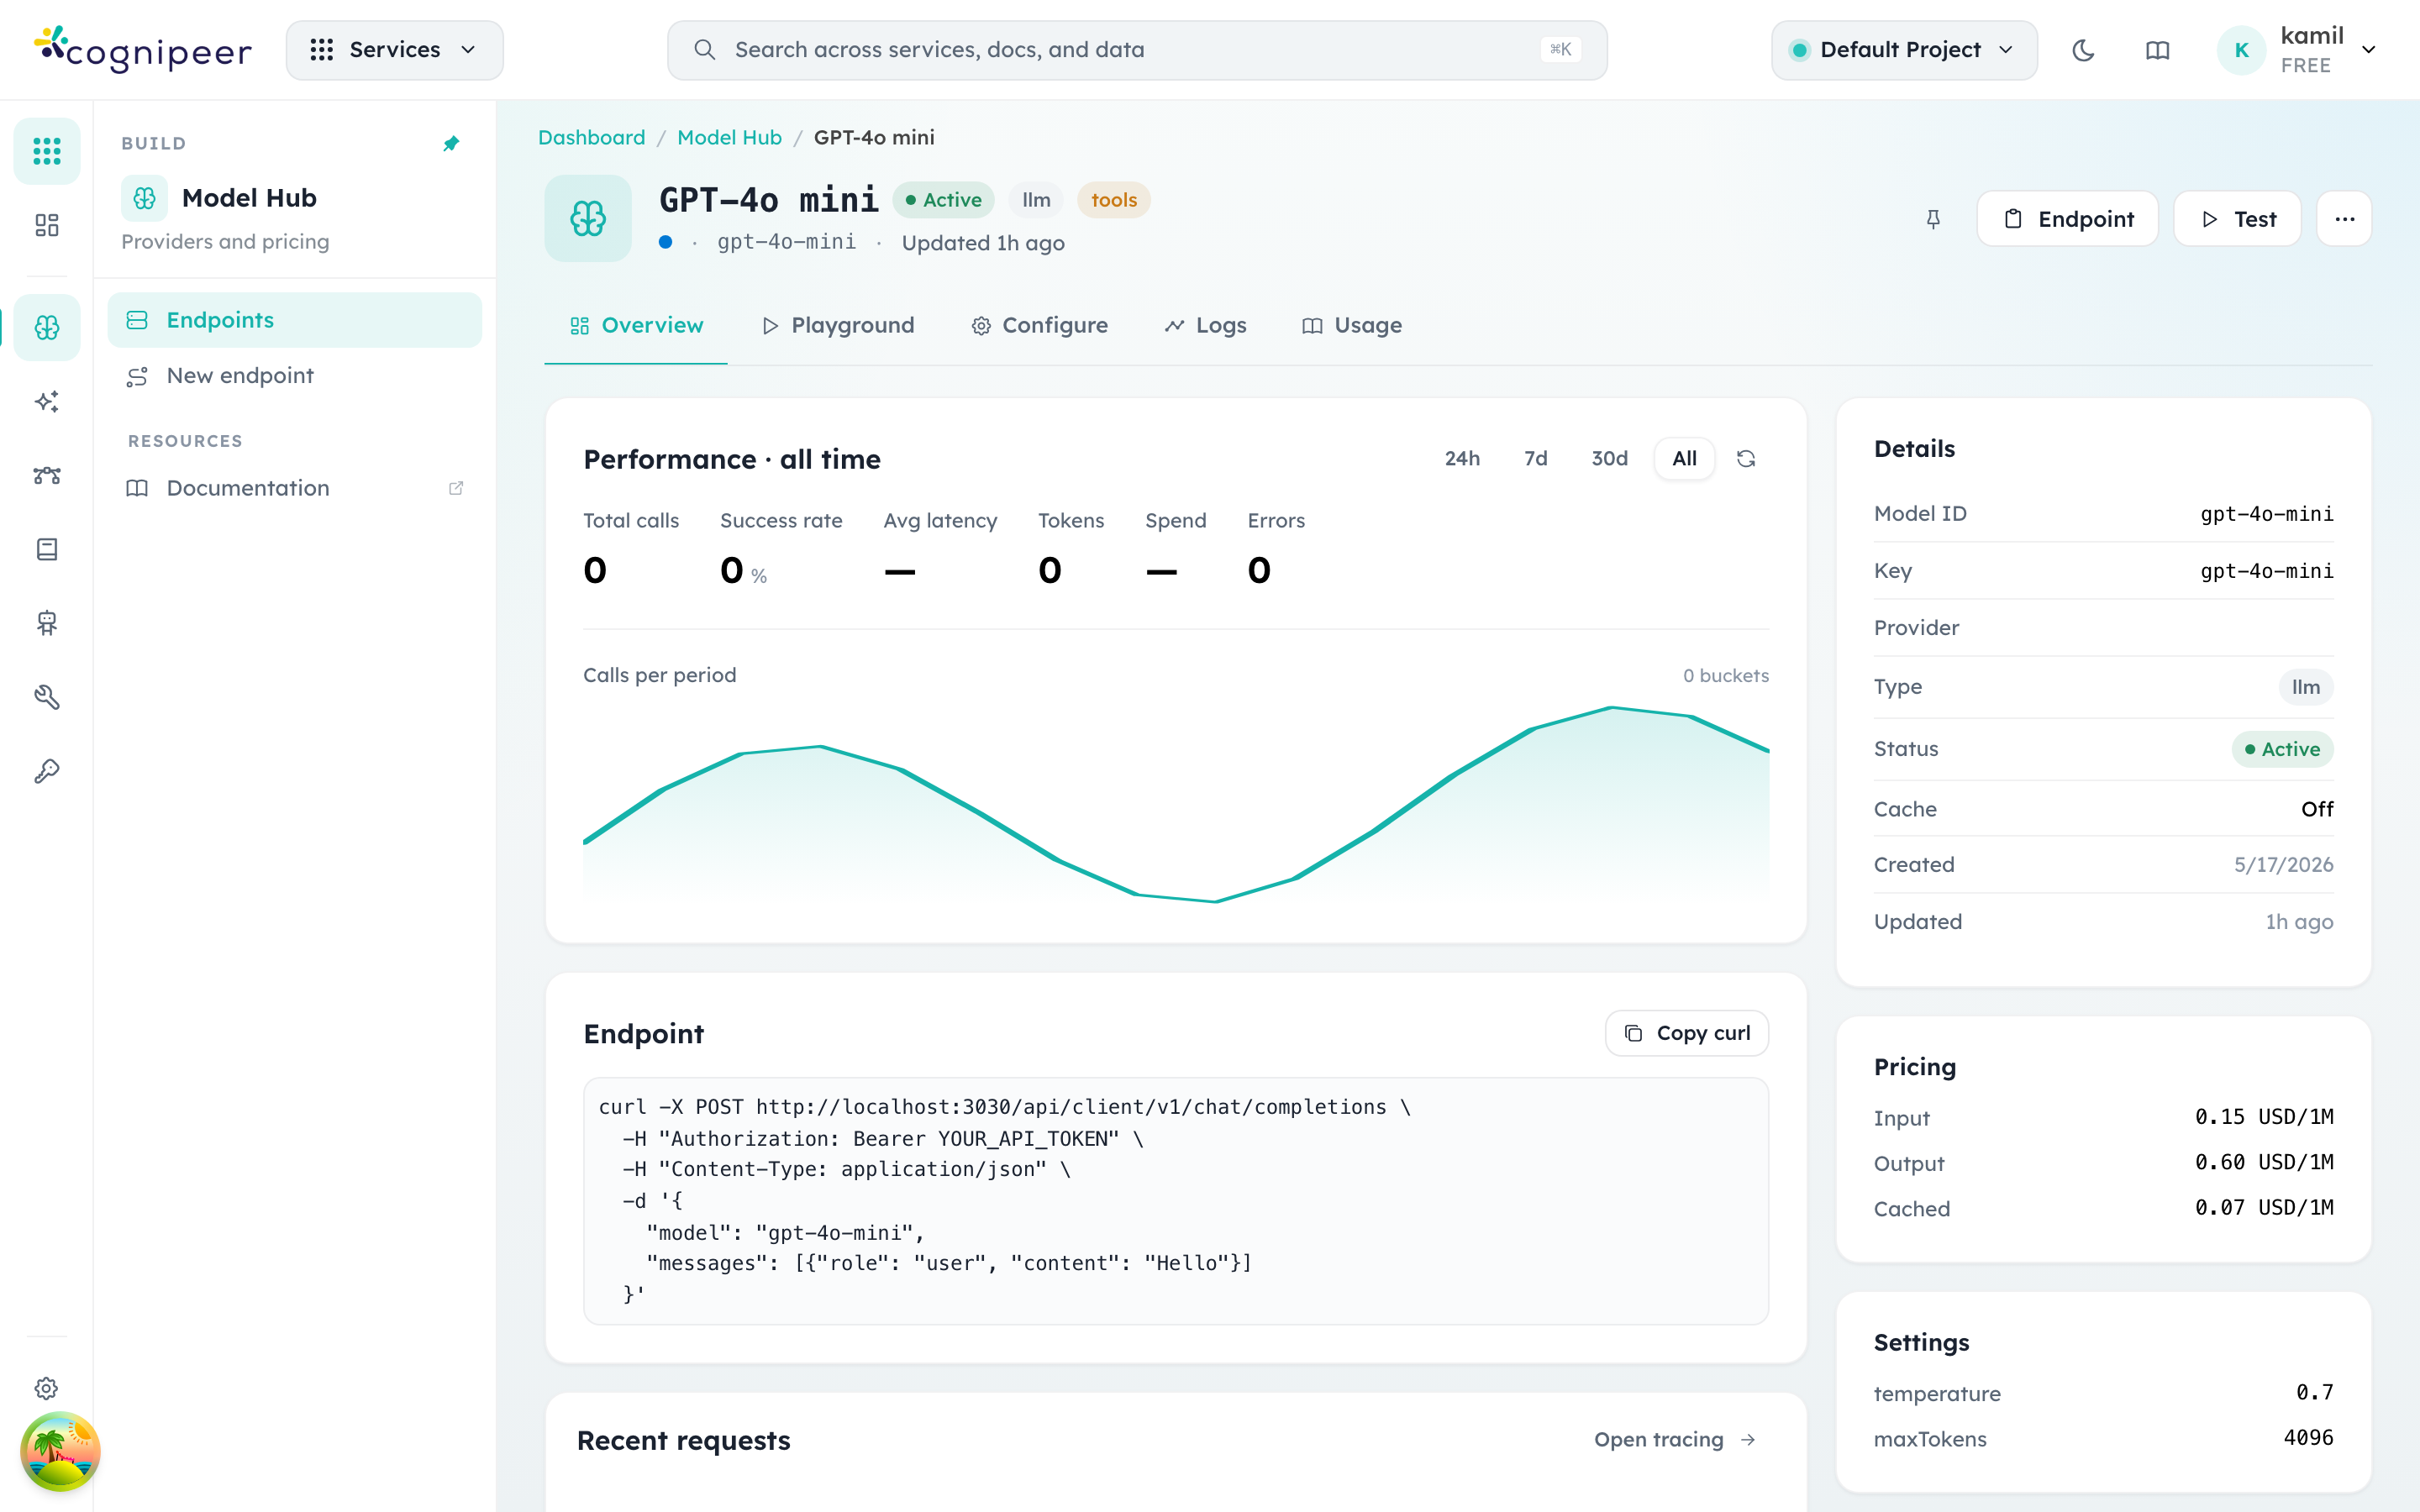The image size is (2420, 1512).
Task: Toggle dark mode with the moon icon
Action: point(2083,50)
